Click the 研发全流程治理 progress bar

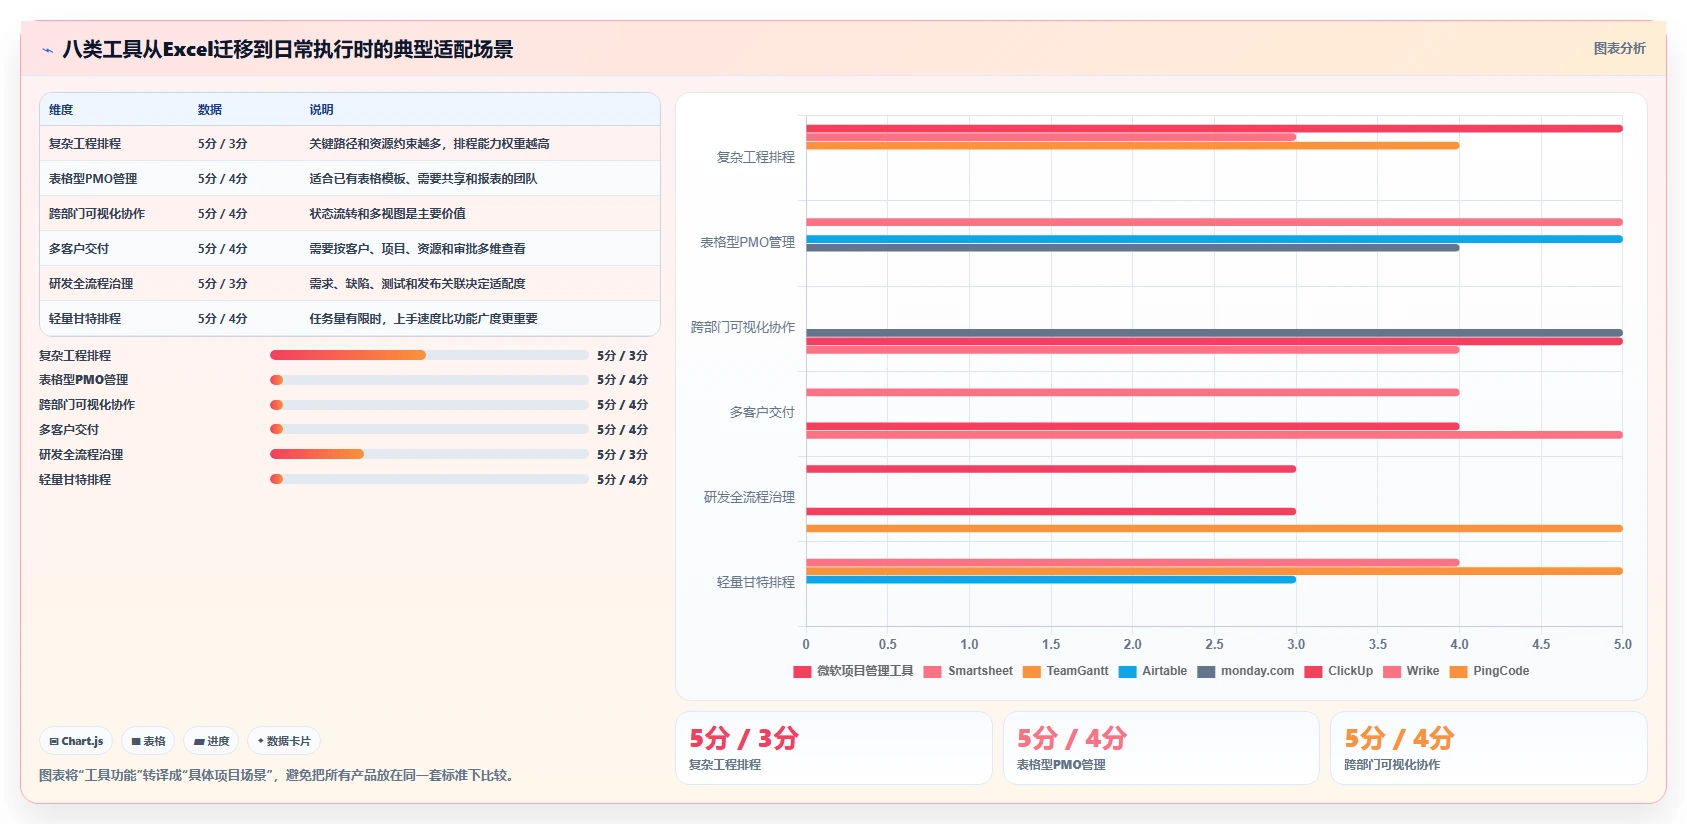[429, 454]
